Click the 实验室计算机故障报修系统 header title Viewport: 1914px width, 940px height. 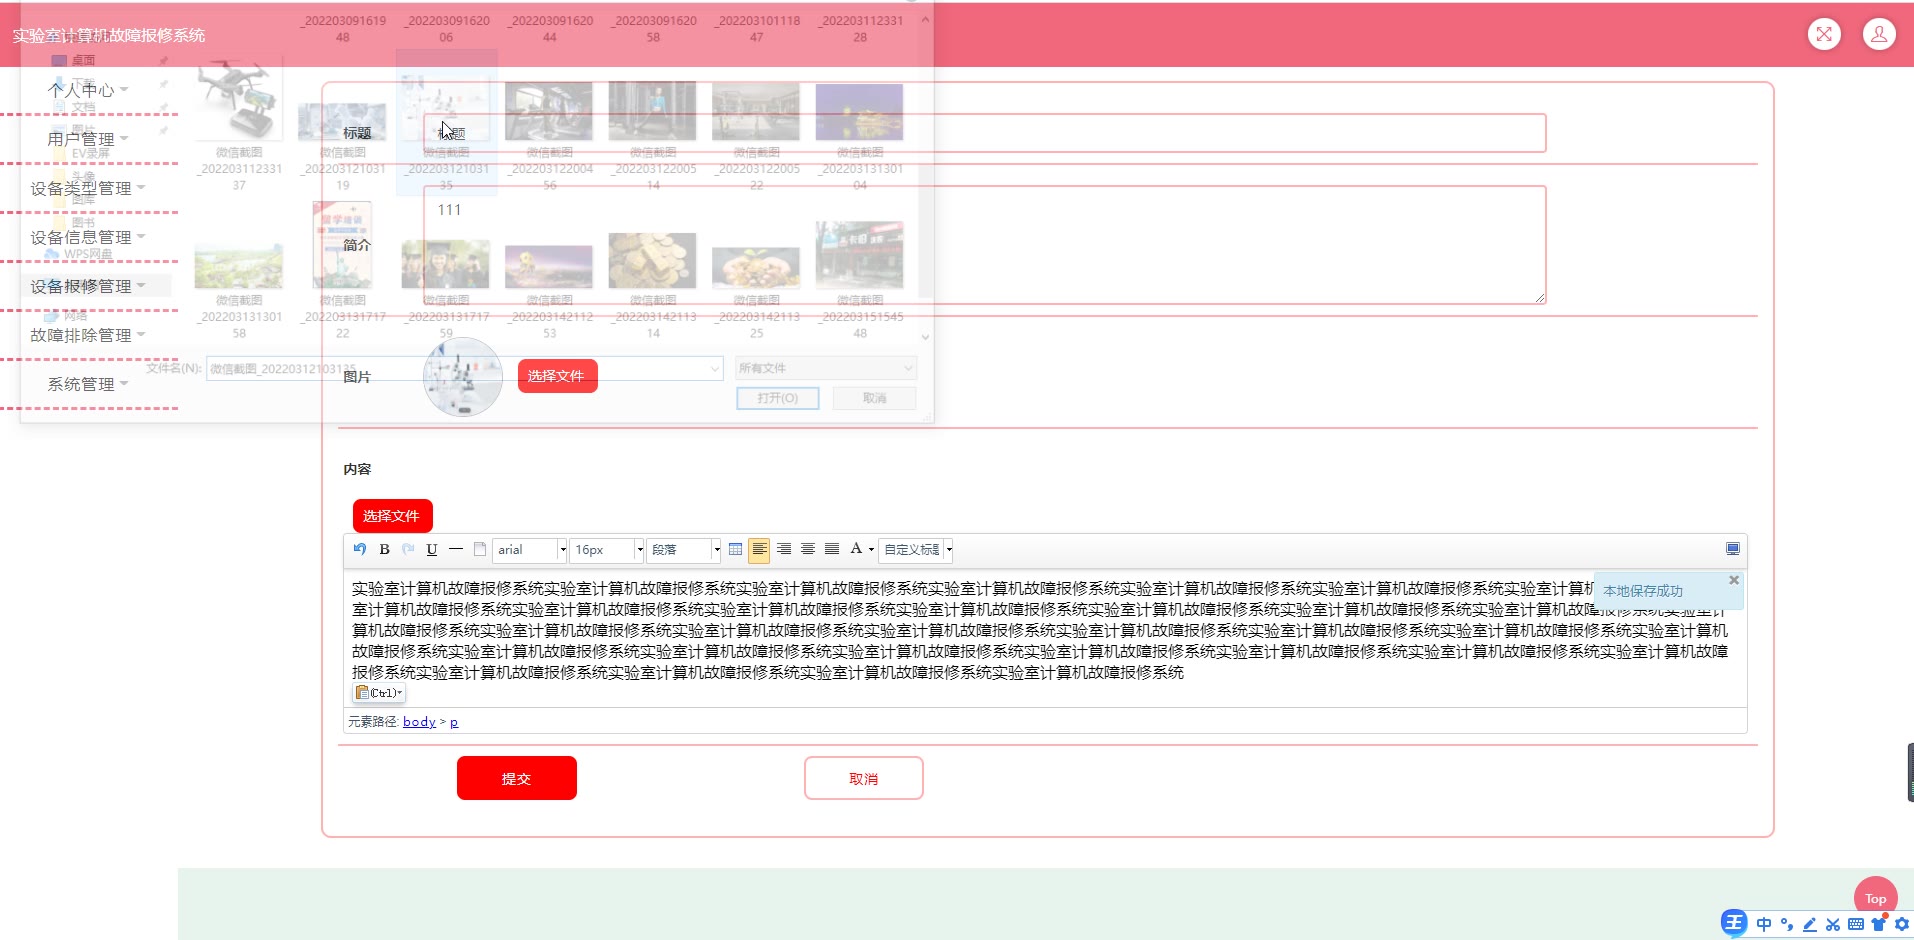[x=109, y=35]
